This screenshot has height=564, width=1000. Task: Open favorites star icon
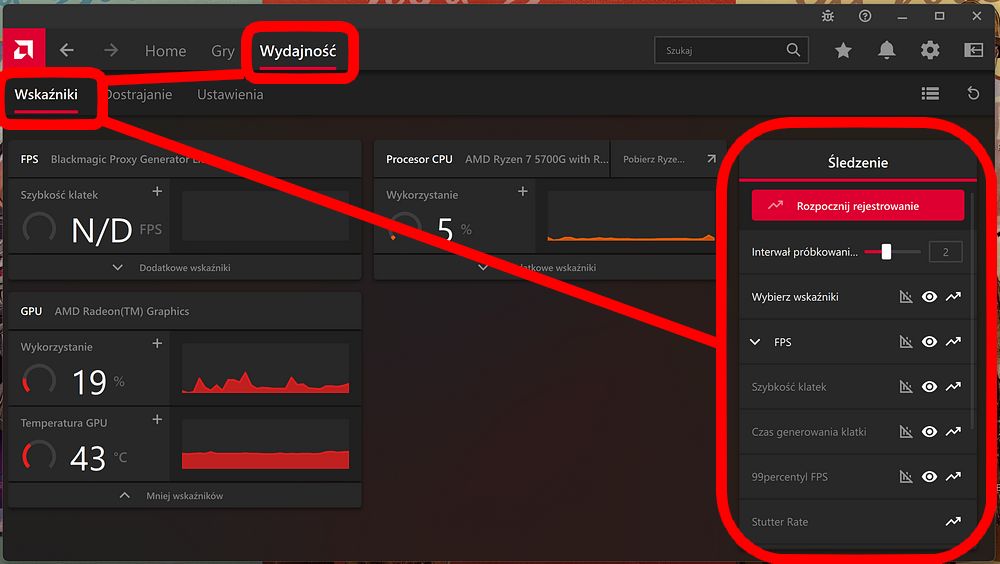coord(843,50)
